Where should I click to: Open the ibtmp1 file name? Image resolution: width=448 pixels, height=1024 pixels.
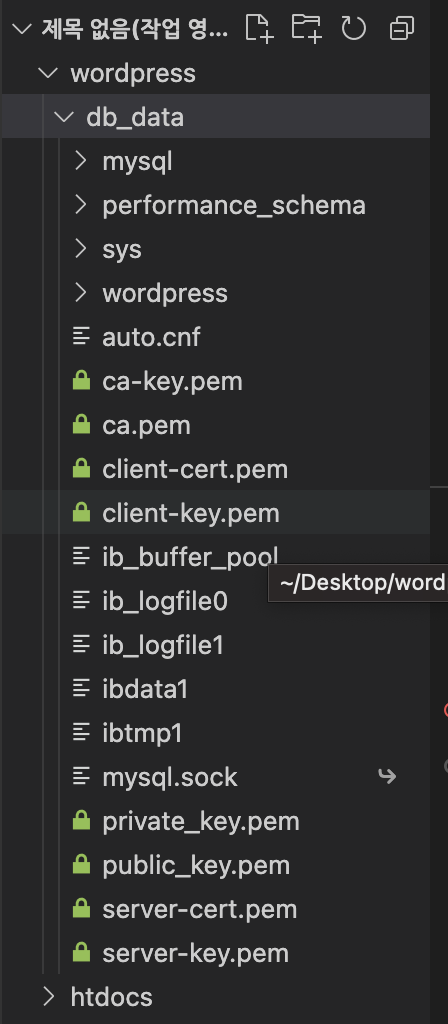tap(142, 733)
